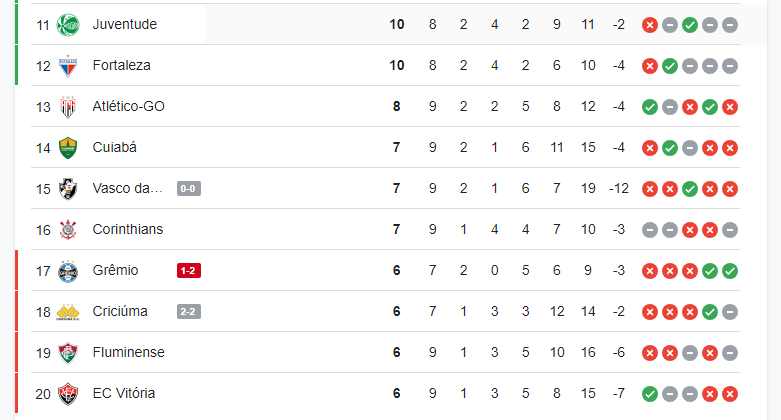Image resolution: width=781 pixels, height=420 pixels.
Task: Click EC Vitória's first green win icon
Action: click(x=650, y=394)
